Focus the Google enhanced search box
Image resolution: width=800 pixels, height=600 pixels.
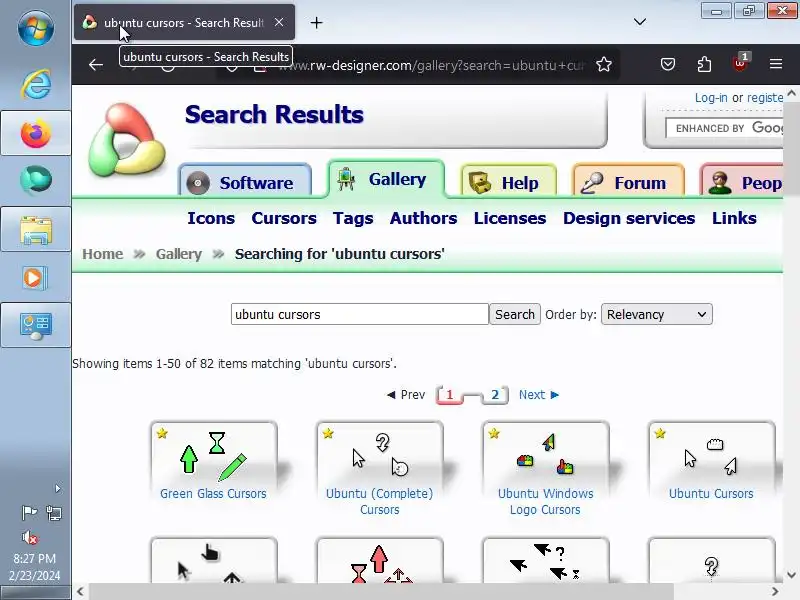point(724,128)
